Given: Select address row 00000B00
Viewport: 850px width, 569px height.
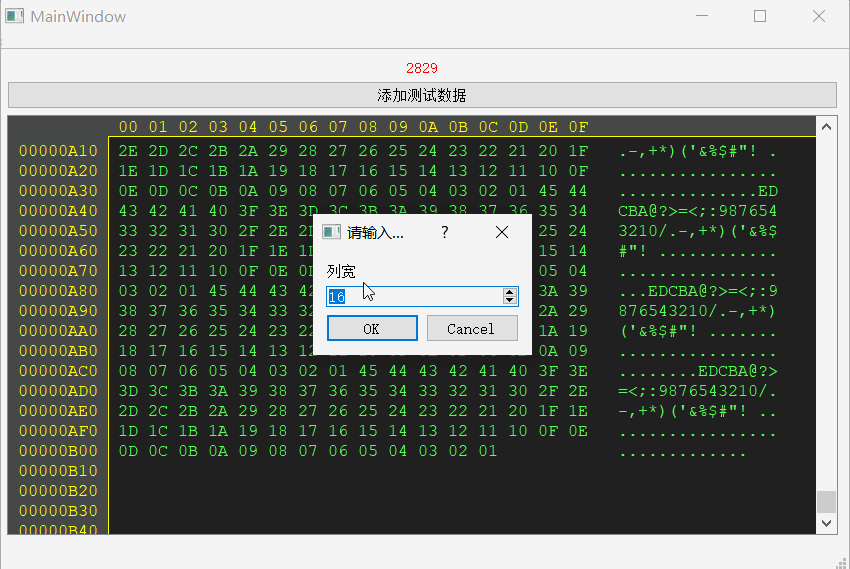Looking at the screenshot, I should pyautogui.click(x=59, y=451).
